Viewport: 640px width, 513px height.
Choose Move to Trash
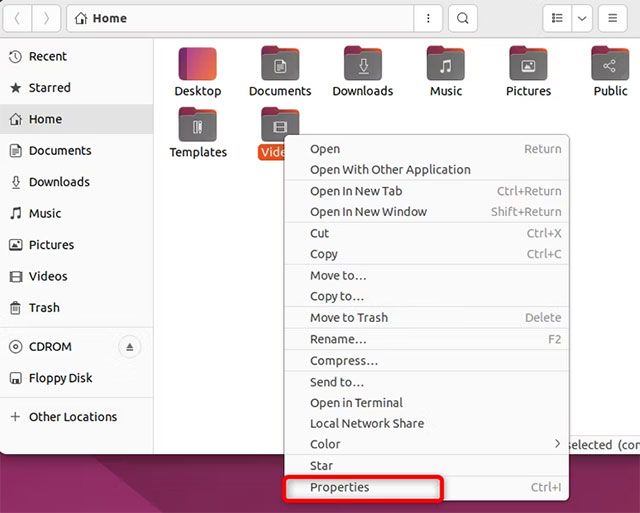pos(427,318)
